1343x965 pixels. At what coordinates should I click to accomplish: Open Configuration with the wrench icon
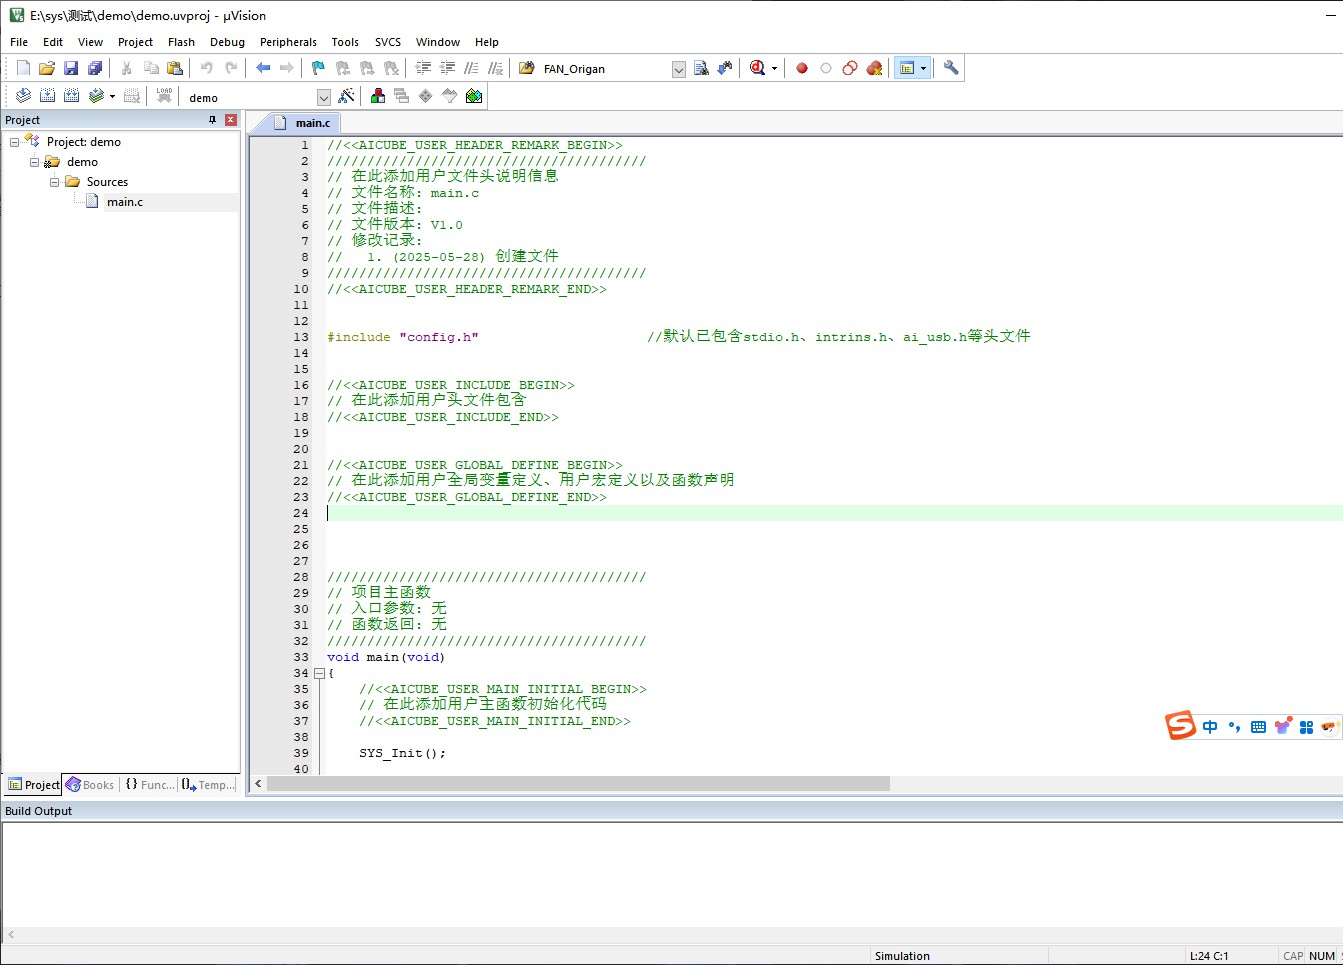coord(951,68)
